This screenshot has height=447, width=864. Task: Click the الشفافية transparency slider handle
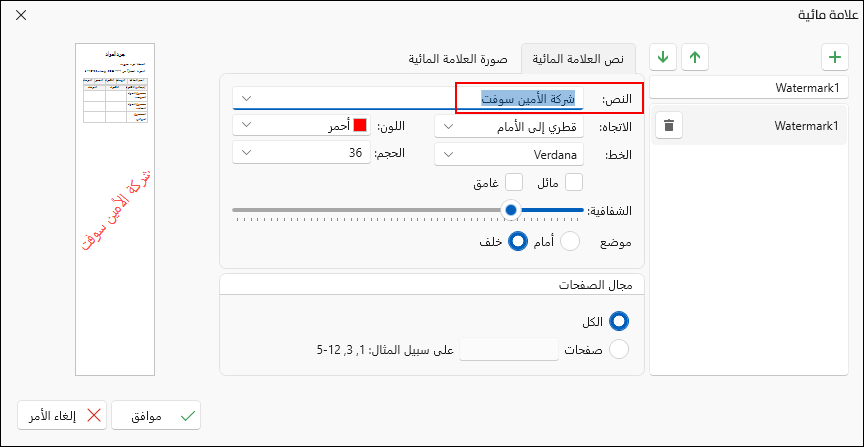pyautogui.click(x=511, y=210)
